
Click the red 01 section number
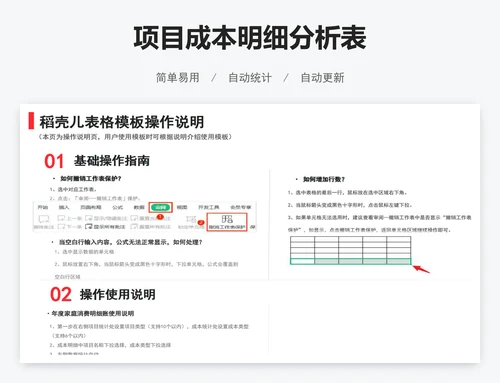[54, 161]
